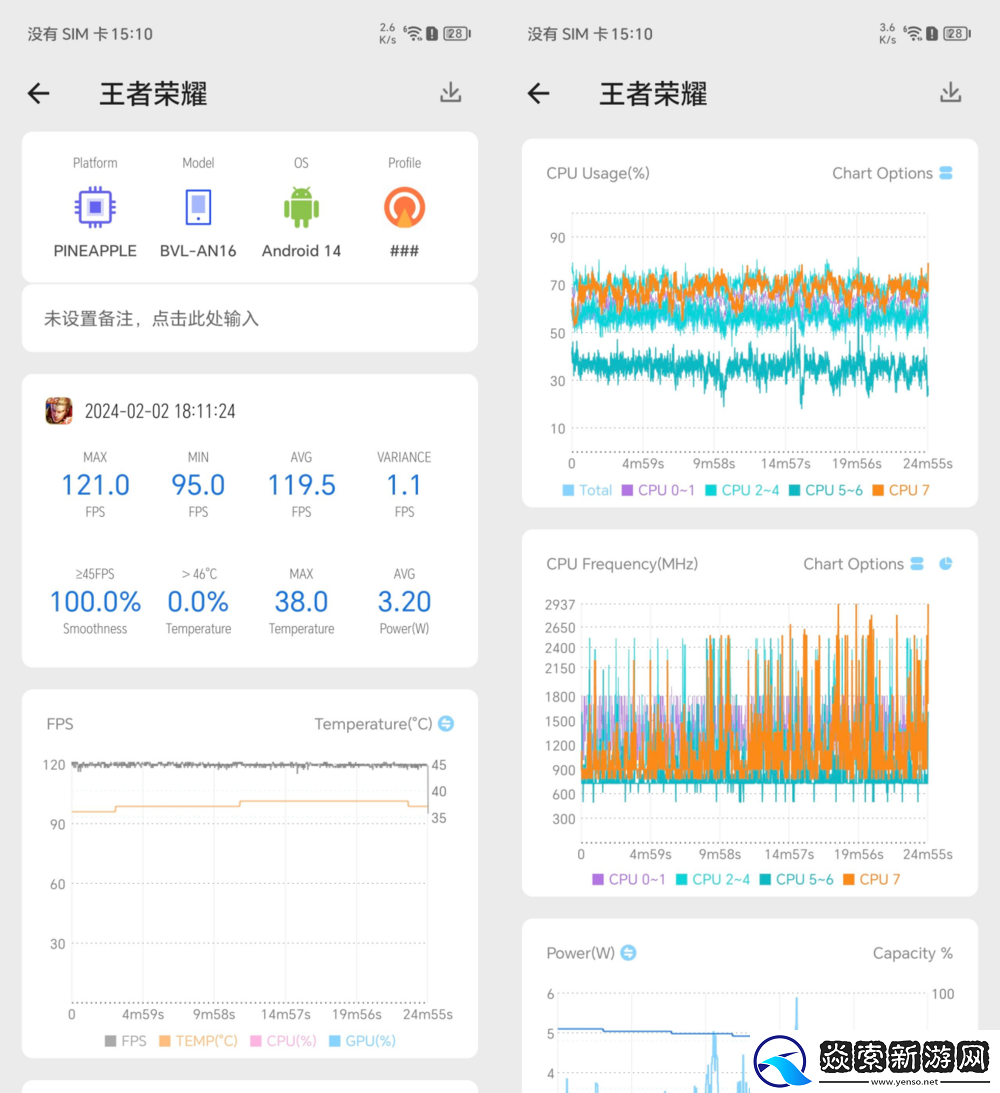This screenshot has width=1000, height=1093.
Task: Click the 王者荣耀 title on left page
Action: tap(152, 93)
